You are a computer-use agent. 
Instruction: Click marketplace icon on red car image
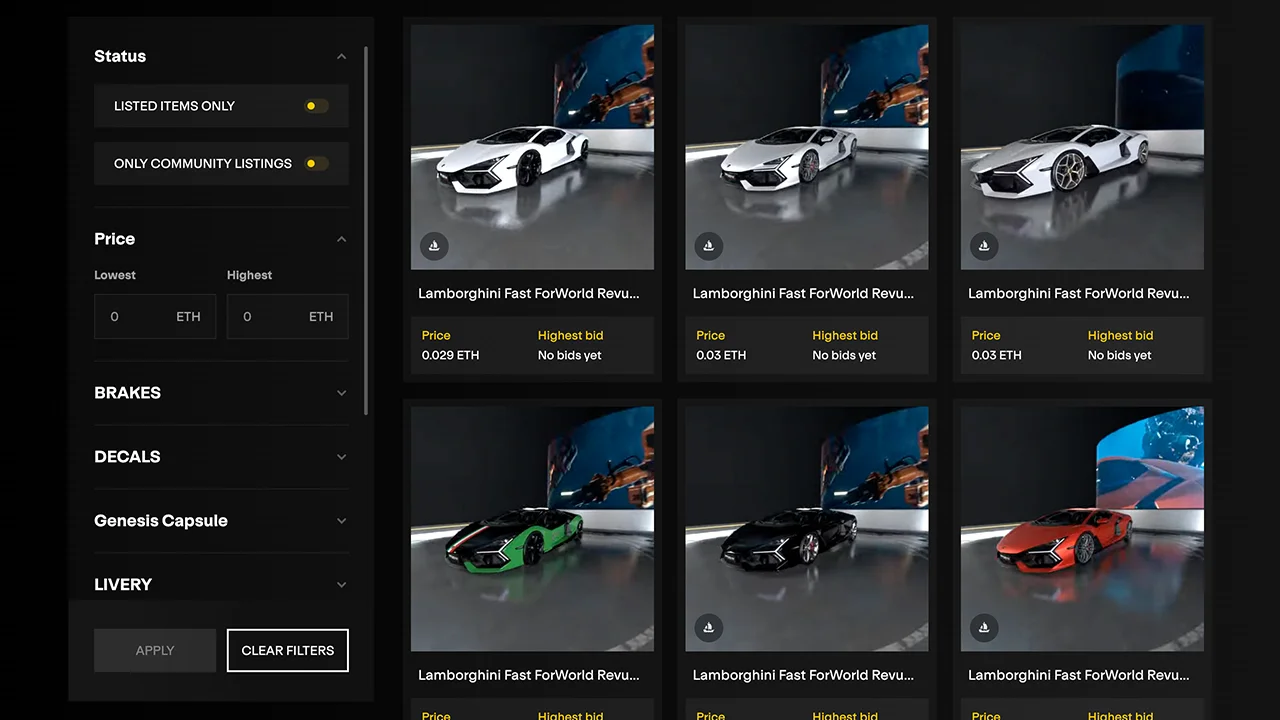(x=984, y=627)
